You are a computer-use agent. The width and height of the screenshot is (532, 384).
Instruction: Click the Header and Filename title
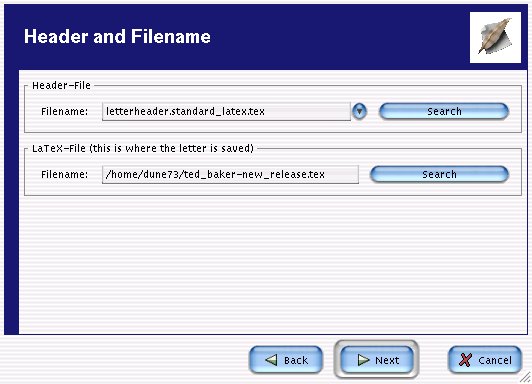click(x=117, y=36)
